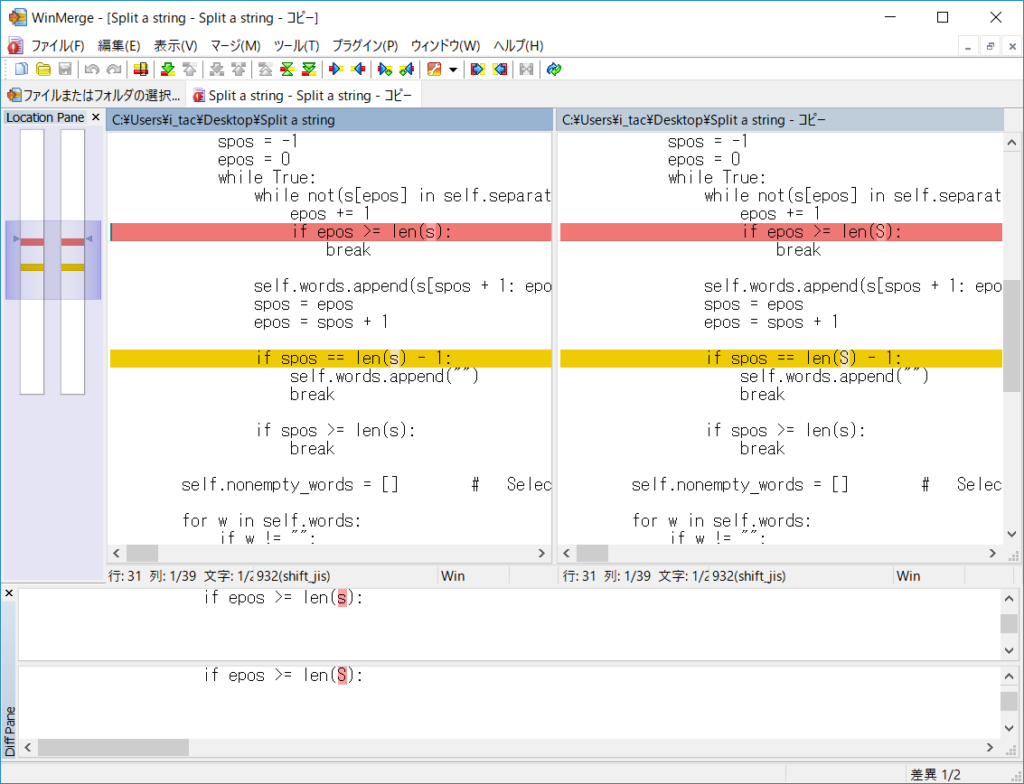This screenshot has height=784, width=1024.
Task: Jump to the last difference icon
Action: (x=309, y=69)
